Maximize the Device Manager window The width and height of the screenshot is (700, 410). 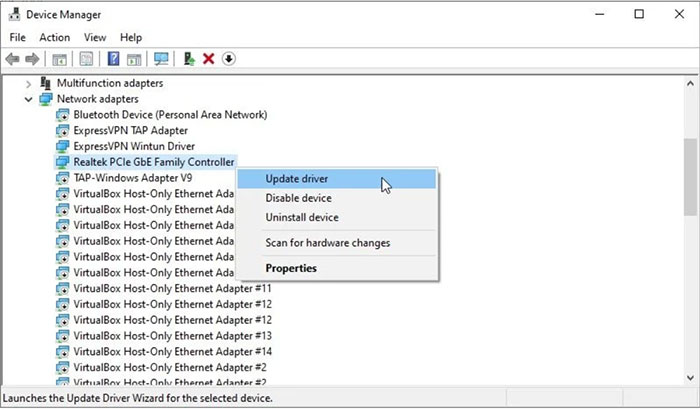coord(639,14)
